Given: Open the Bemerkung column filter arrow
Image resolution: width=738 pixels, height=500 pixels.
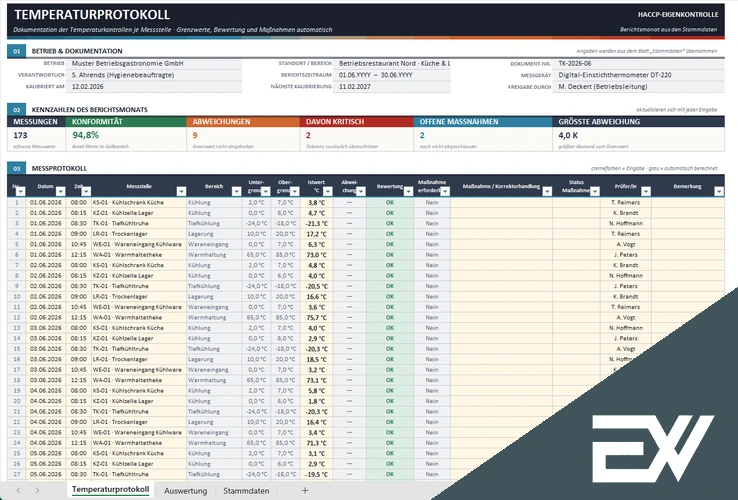Looking at the screenshot, I should click(x=719, y=191).
